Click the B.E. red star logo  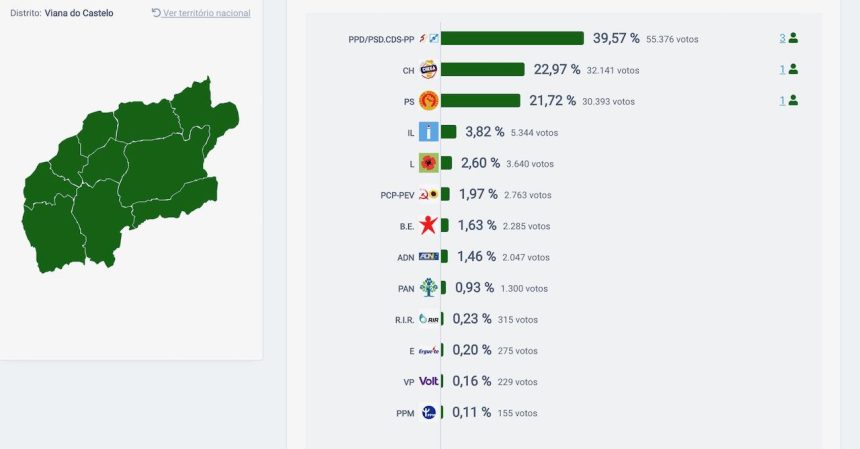pos(428,225)
